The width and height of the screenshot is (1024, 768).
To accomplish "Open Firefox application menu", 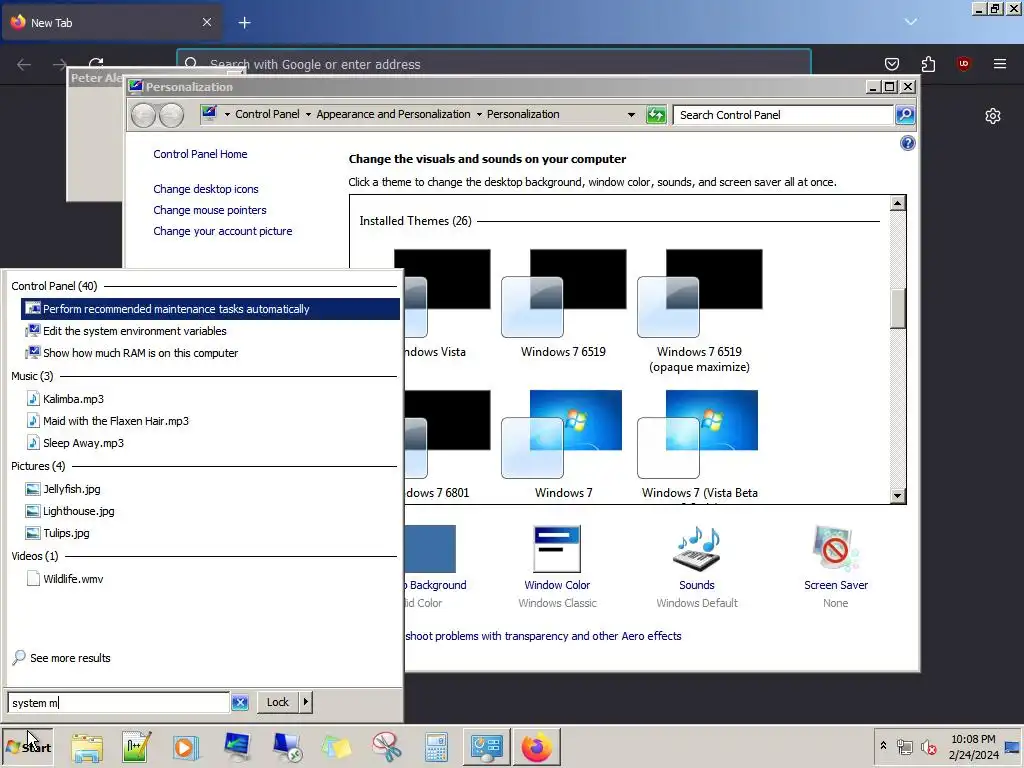I will pyautogui.click(x=999, y=63).
